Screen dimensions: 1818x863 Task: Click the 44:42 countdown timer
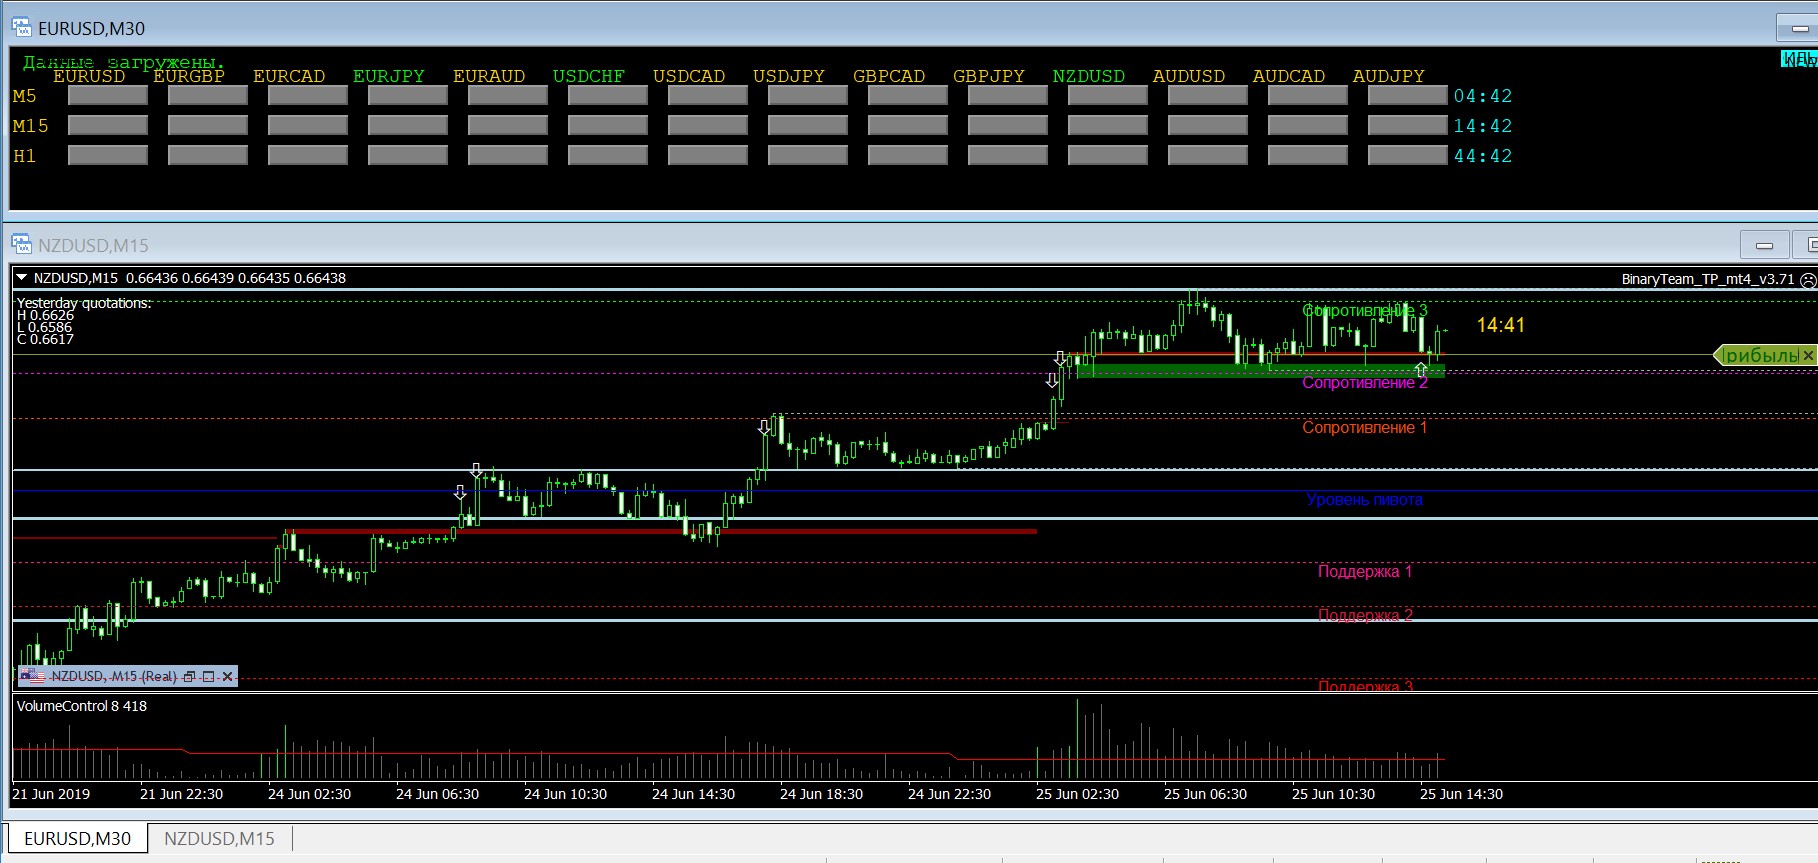point(1483,156)
